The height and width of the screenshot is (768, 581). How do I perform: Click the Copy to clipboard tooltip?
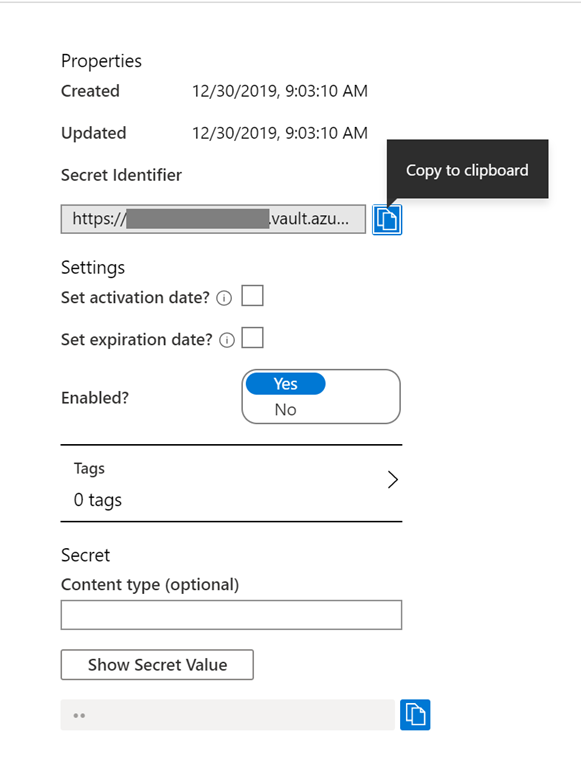click(x=467, y=169)
